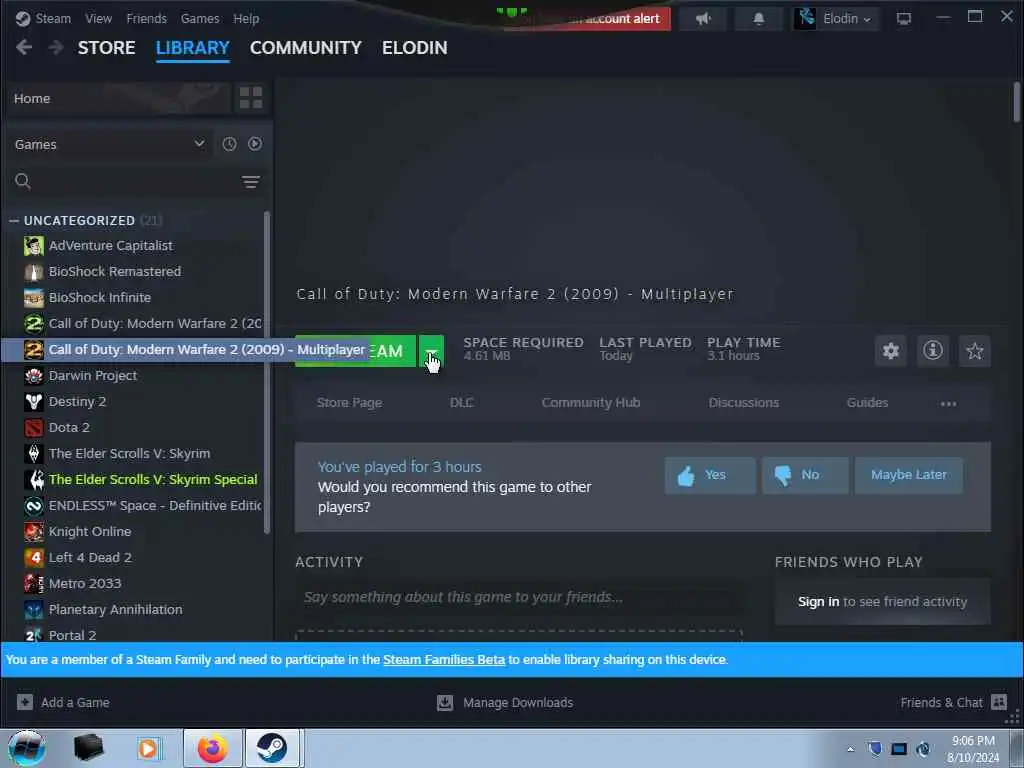The width and height of the screenshot is (1024, 768).
Task: Click No thumbs-down recommendation
Action: 805,475
